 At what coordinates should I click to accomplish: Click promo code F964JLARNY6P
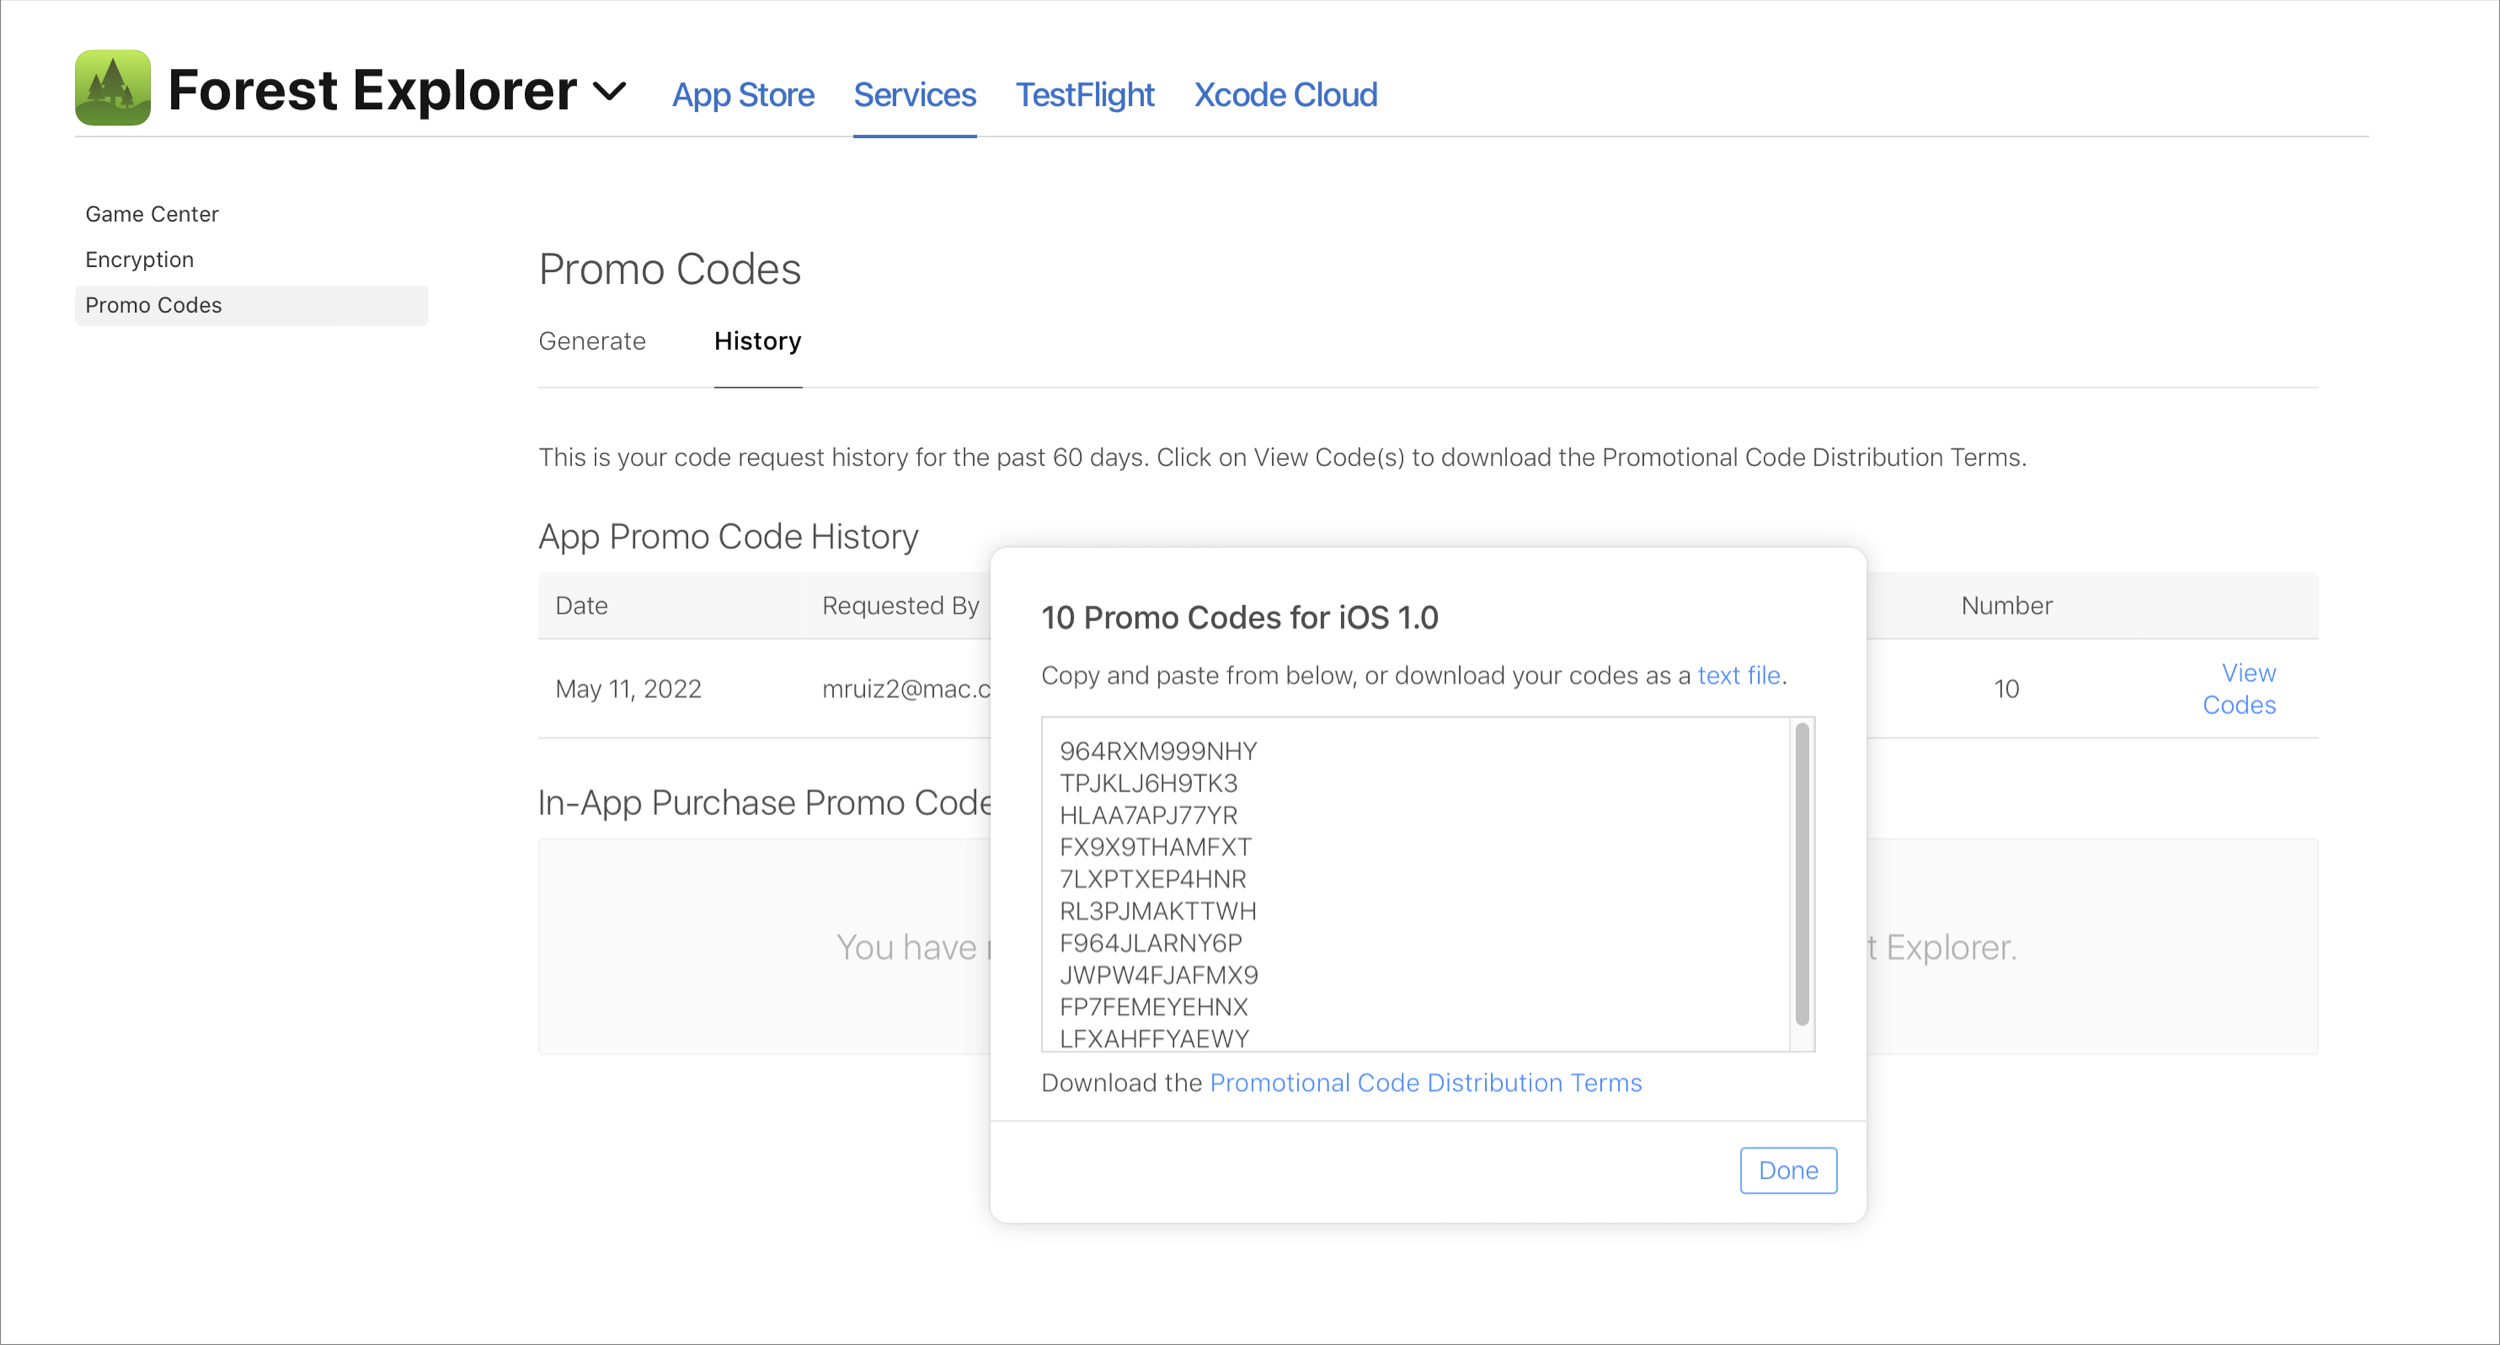1151,943
